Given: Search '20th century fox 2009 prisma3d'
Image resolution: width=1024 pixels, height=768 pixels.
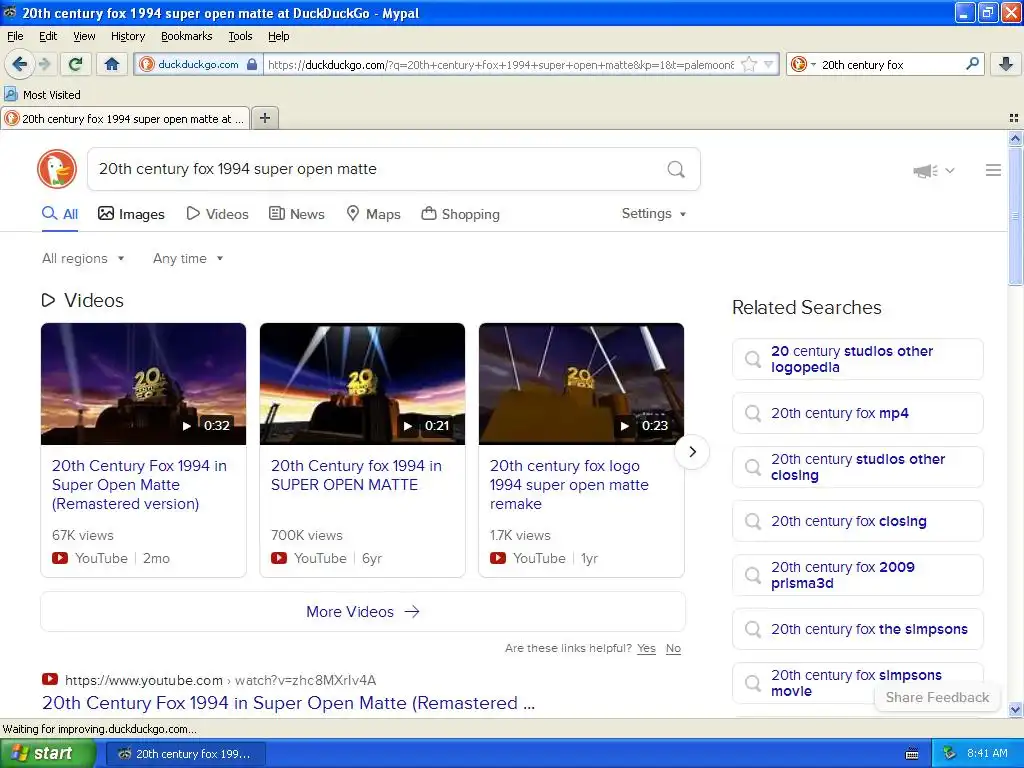Looking at the screenshot, I should pyautogui.click(x=857, y=575).
